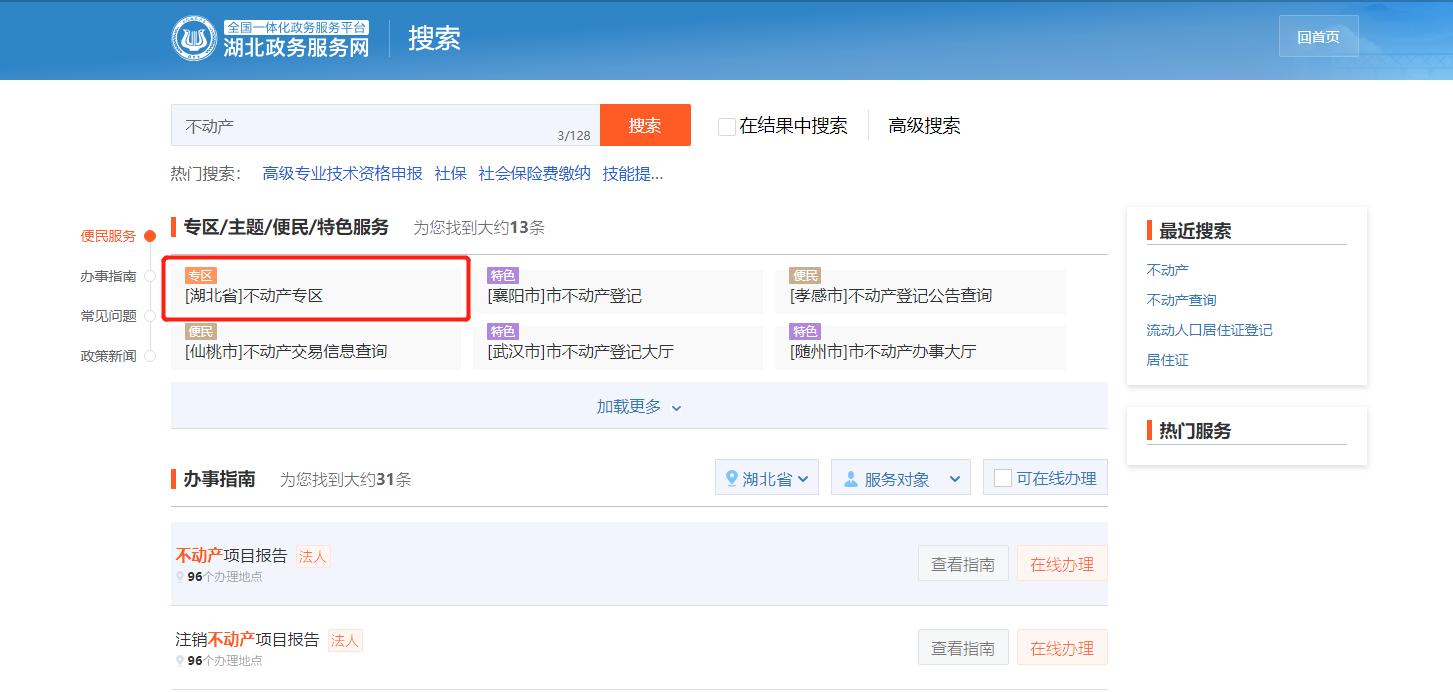Open the 服务对象 dropdown

(x=900, y=477)
